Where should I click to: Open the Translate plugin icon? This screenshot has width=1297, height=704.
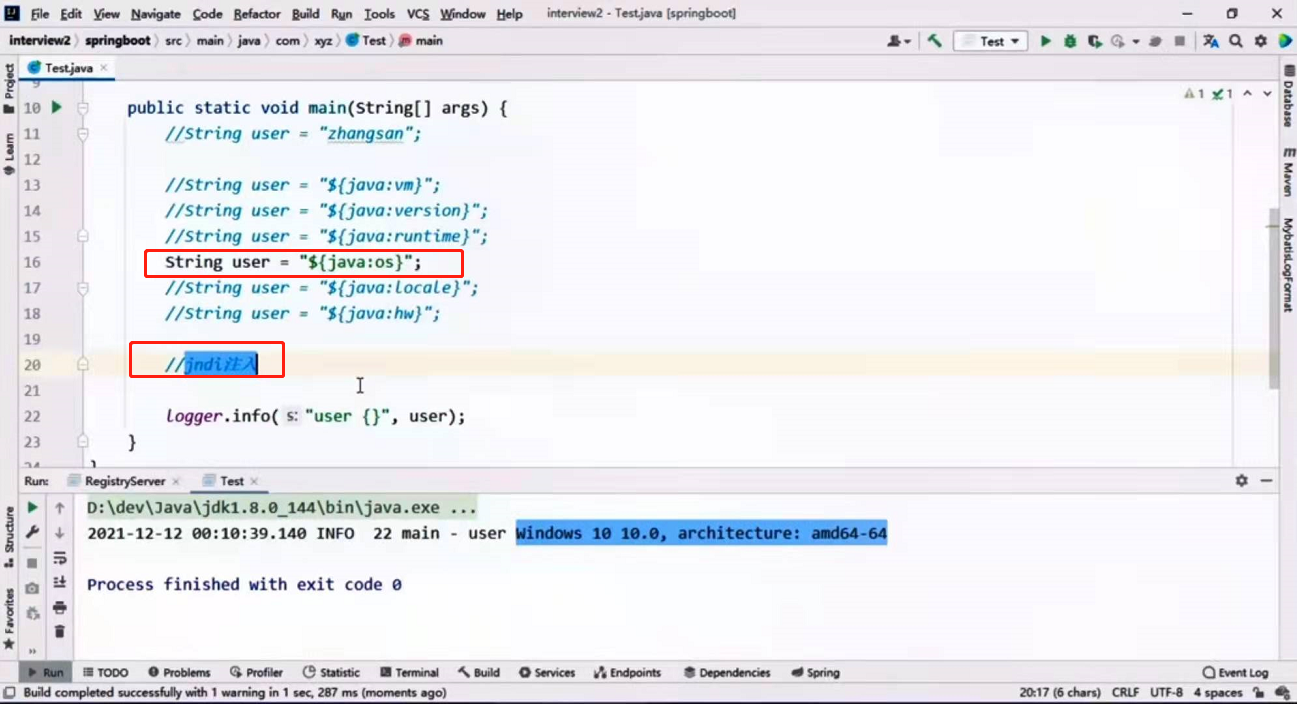tap(1211, 41)
